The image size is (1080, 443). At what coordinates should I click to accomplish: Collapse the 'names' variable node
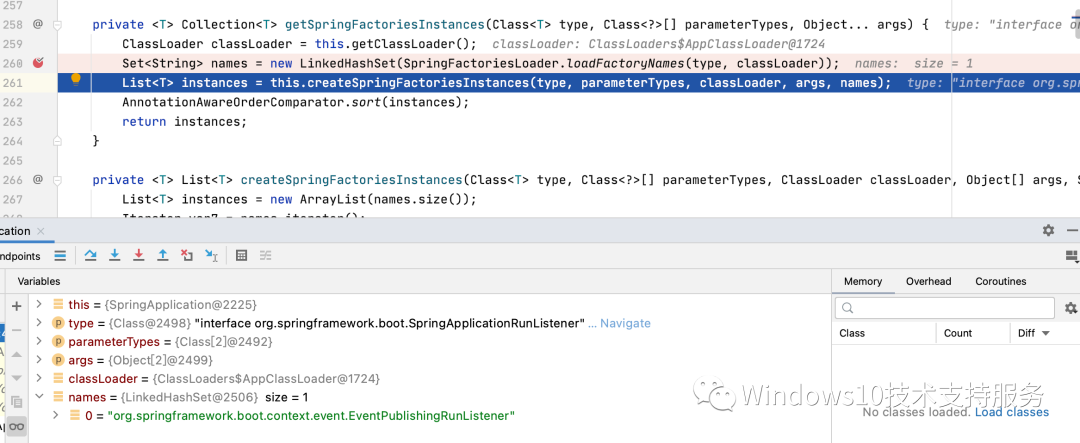click(39, 397)
